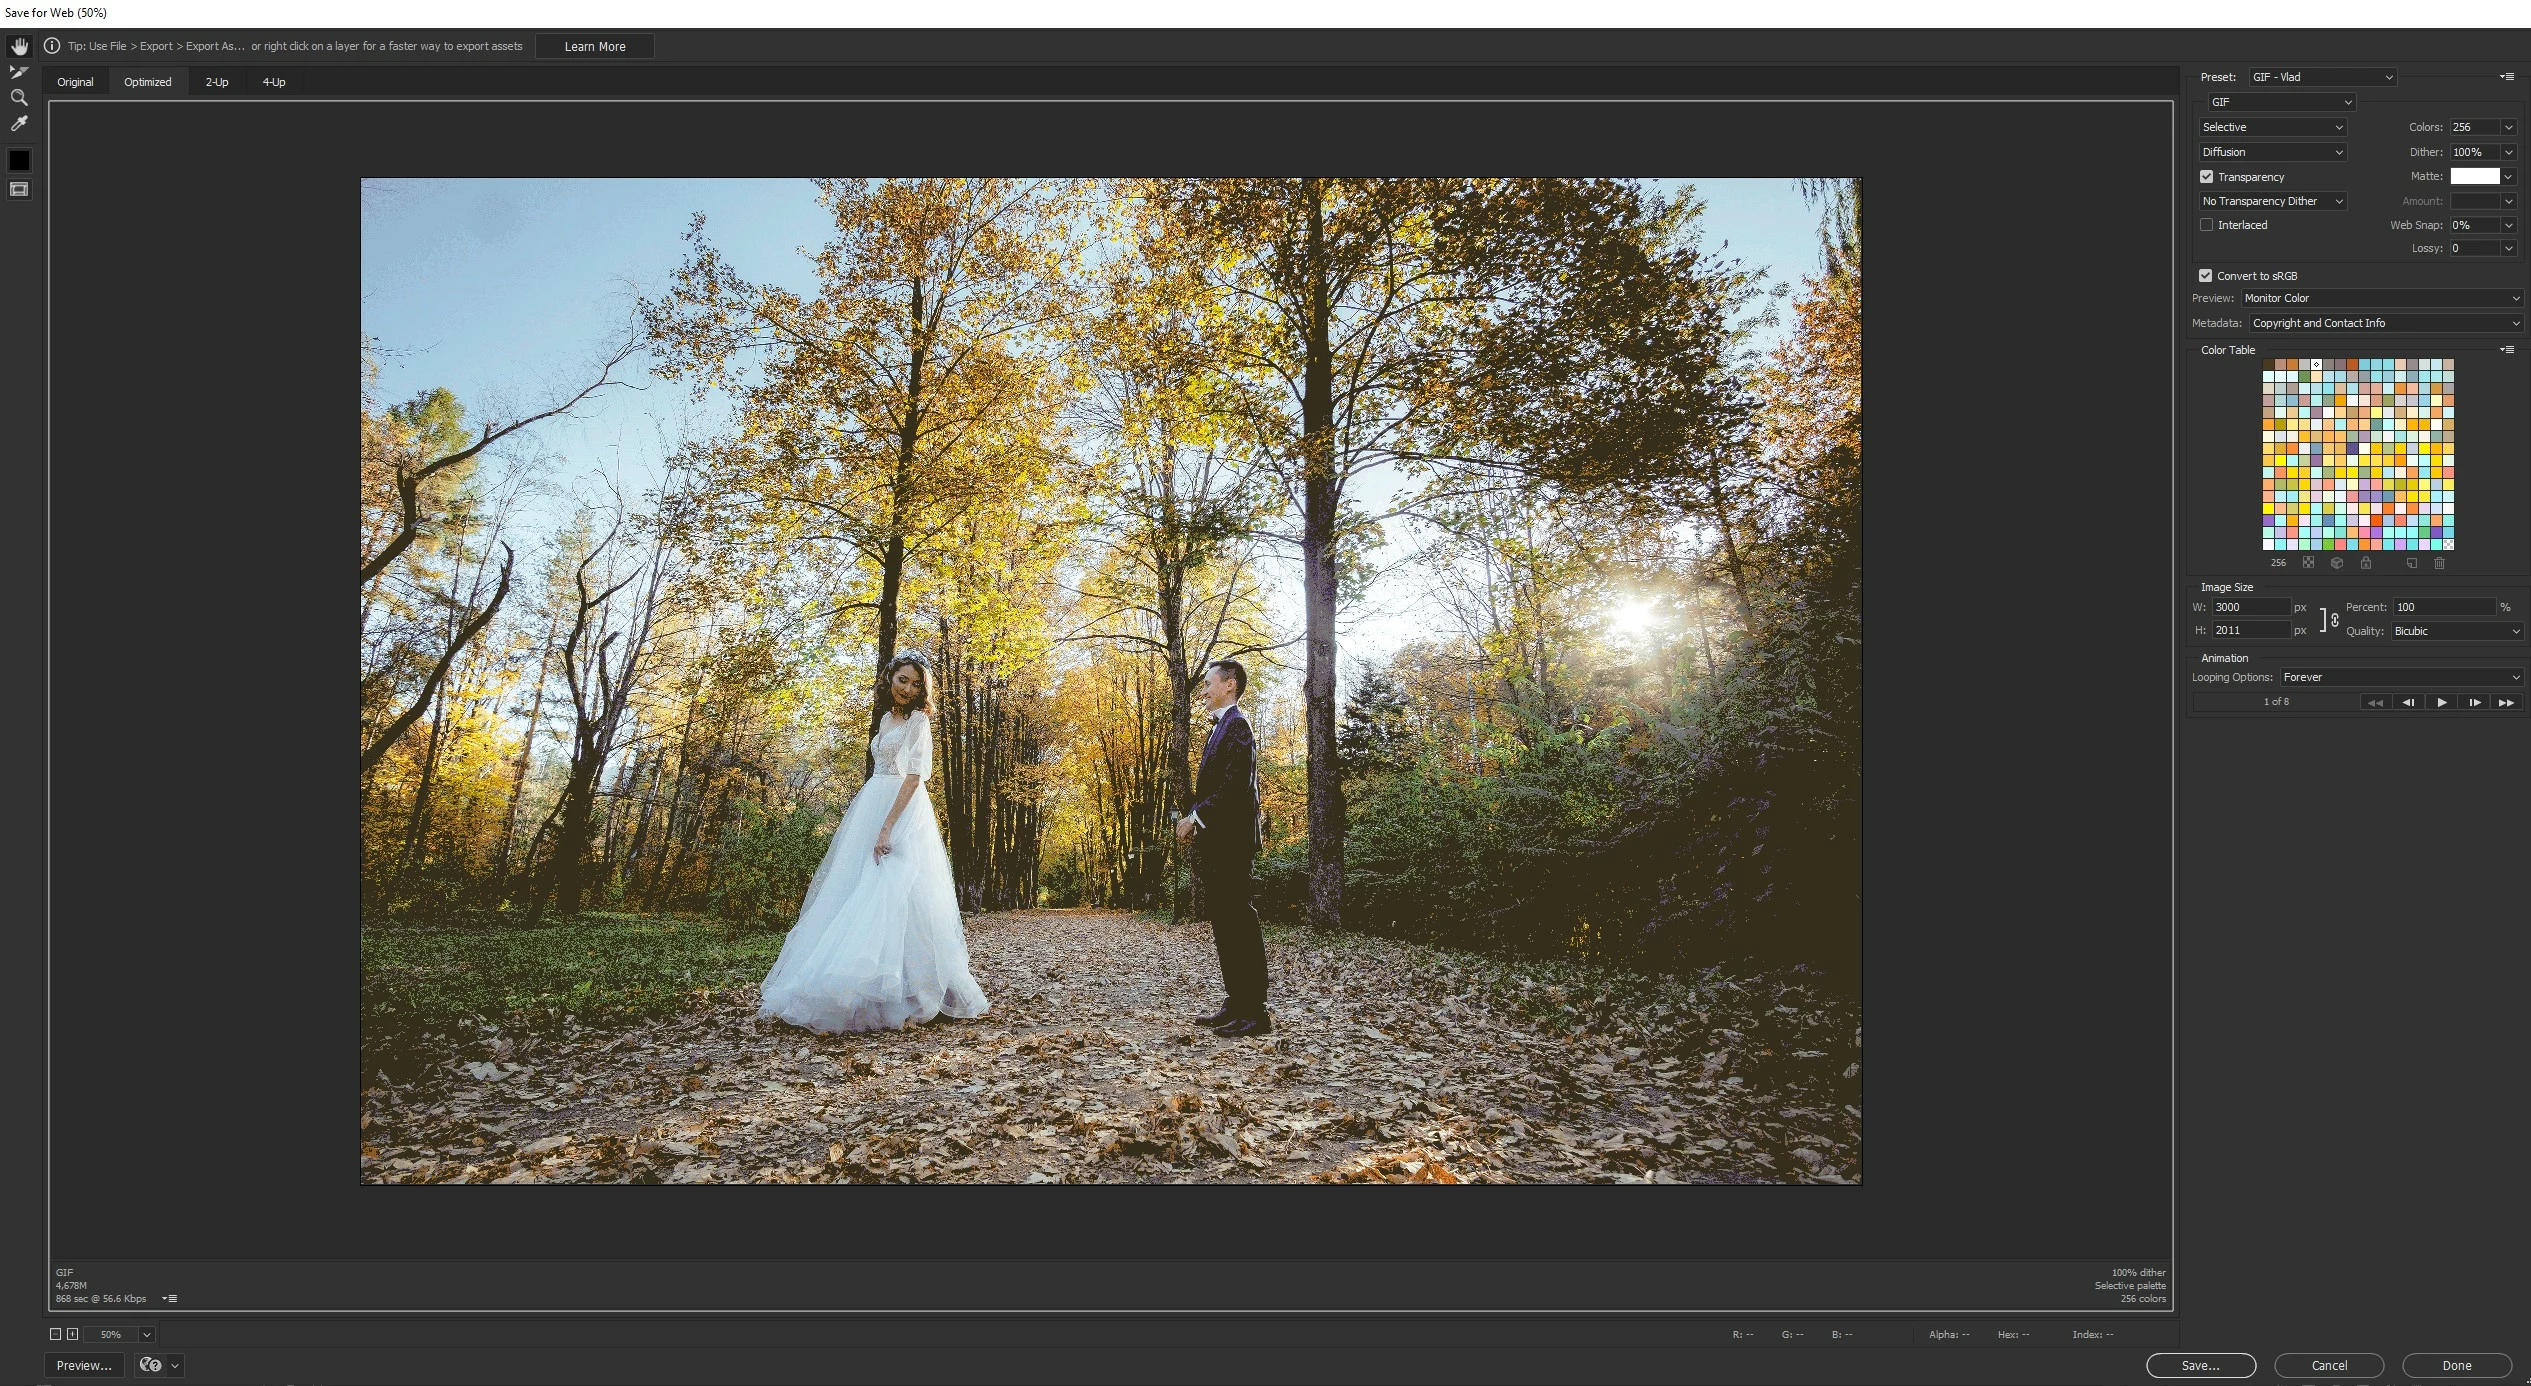Image resolution: width=2531 pixels, height=1386 pixels.
Task: Toggle Convert to sRGB checkbox
Action: tap(2205, 276)
